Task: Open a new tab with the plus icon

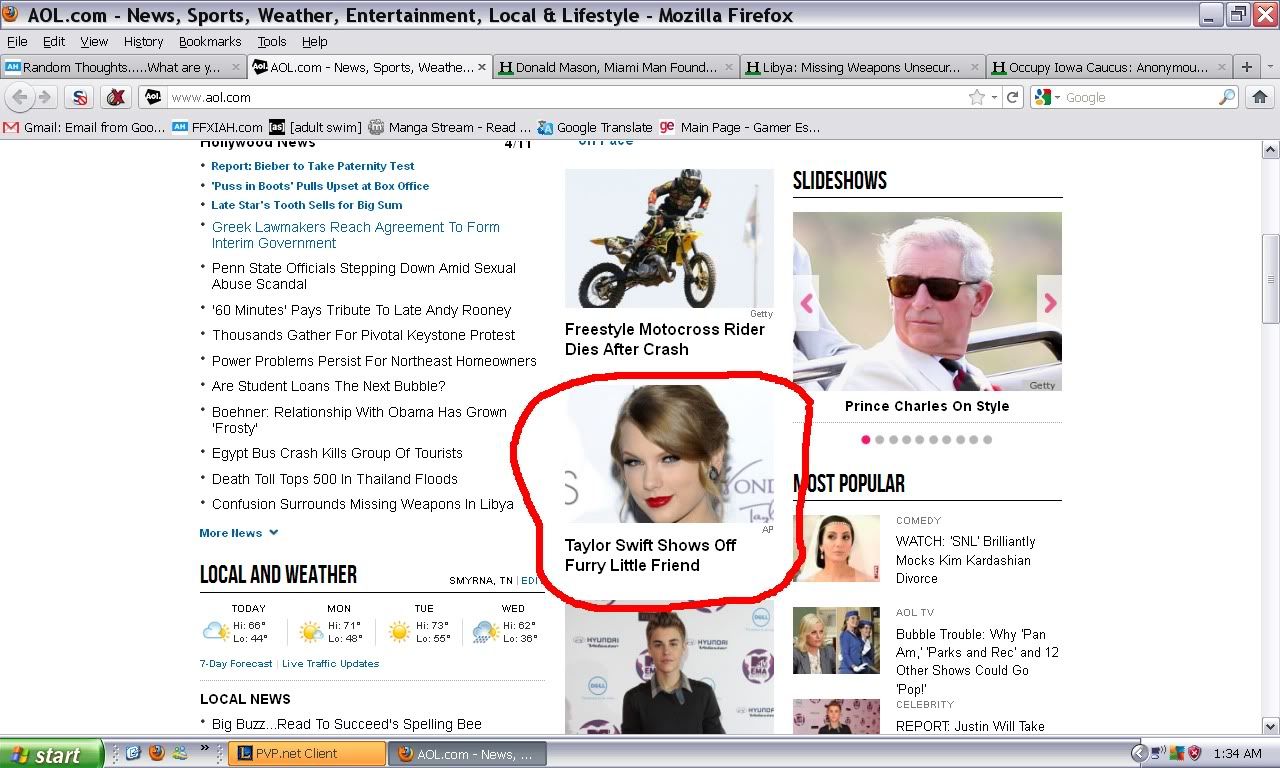Action: click(x=1246, y=67)
